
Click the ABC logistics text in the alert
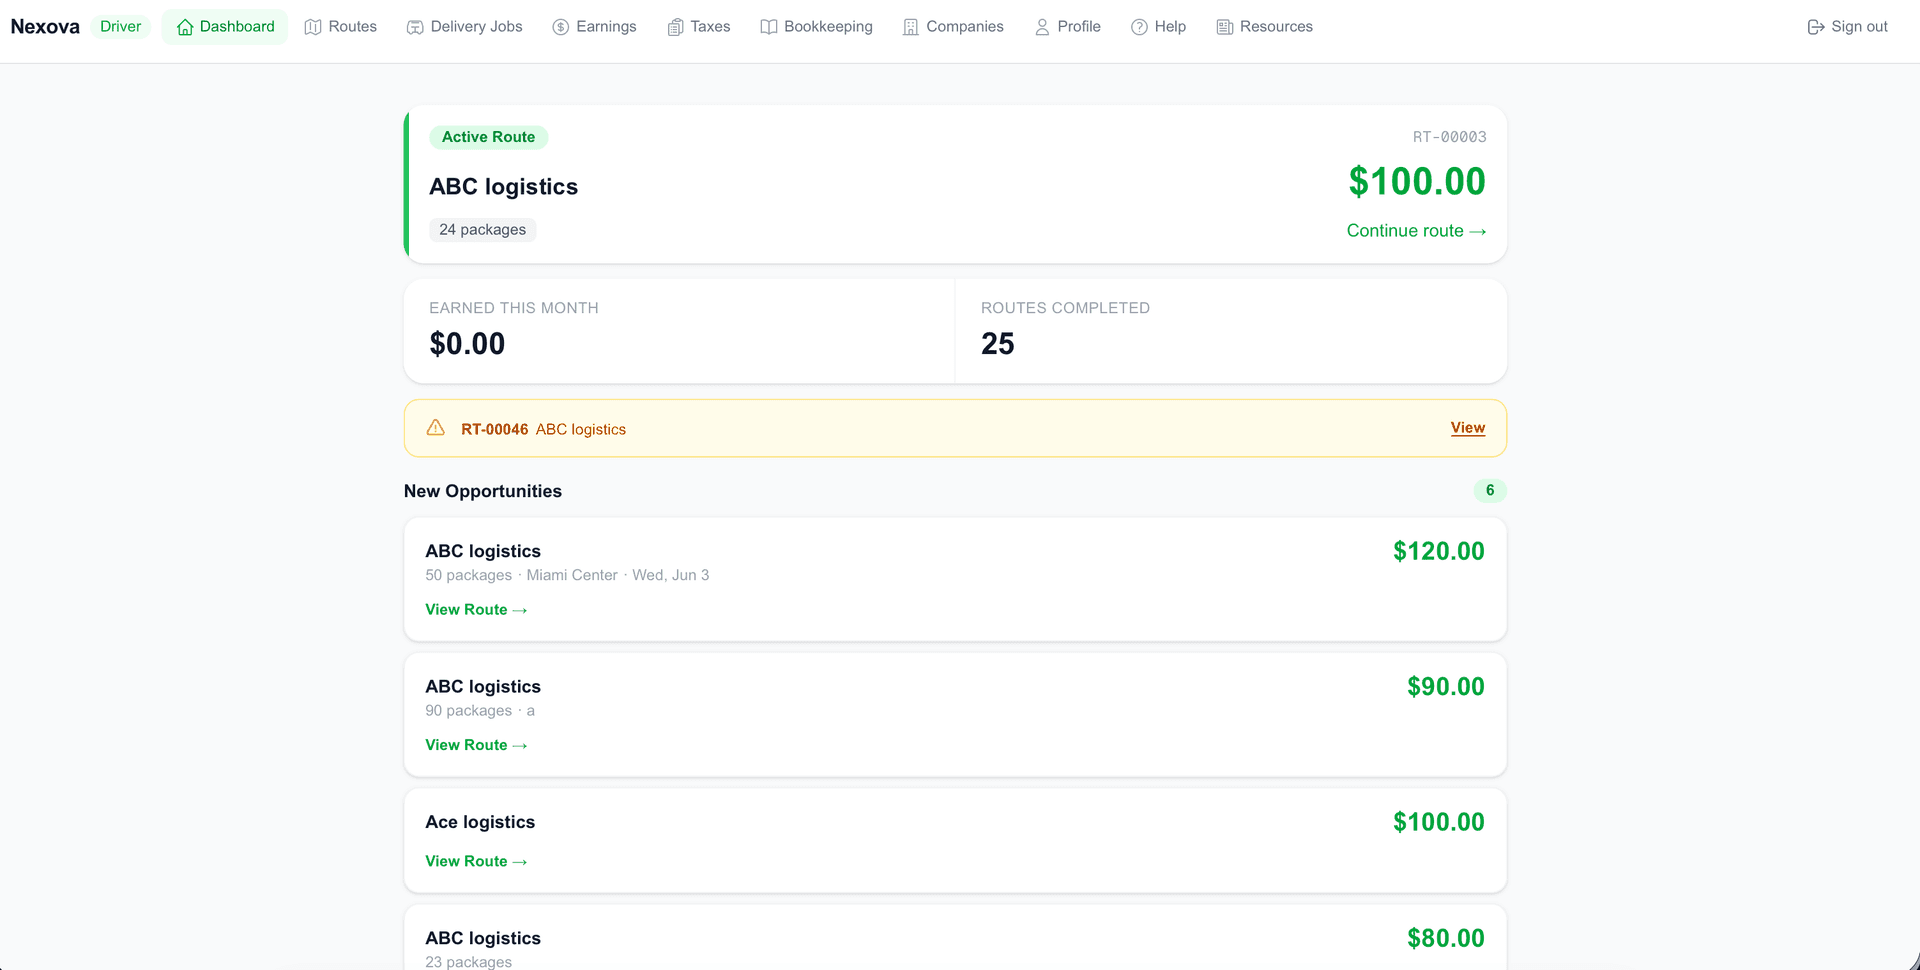[581, 429]
